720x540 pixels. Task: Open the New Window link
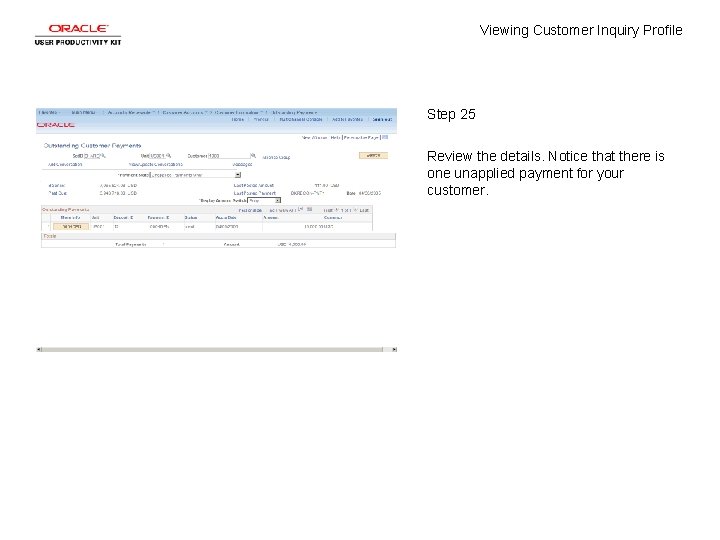pos(314,137)
